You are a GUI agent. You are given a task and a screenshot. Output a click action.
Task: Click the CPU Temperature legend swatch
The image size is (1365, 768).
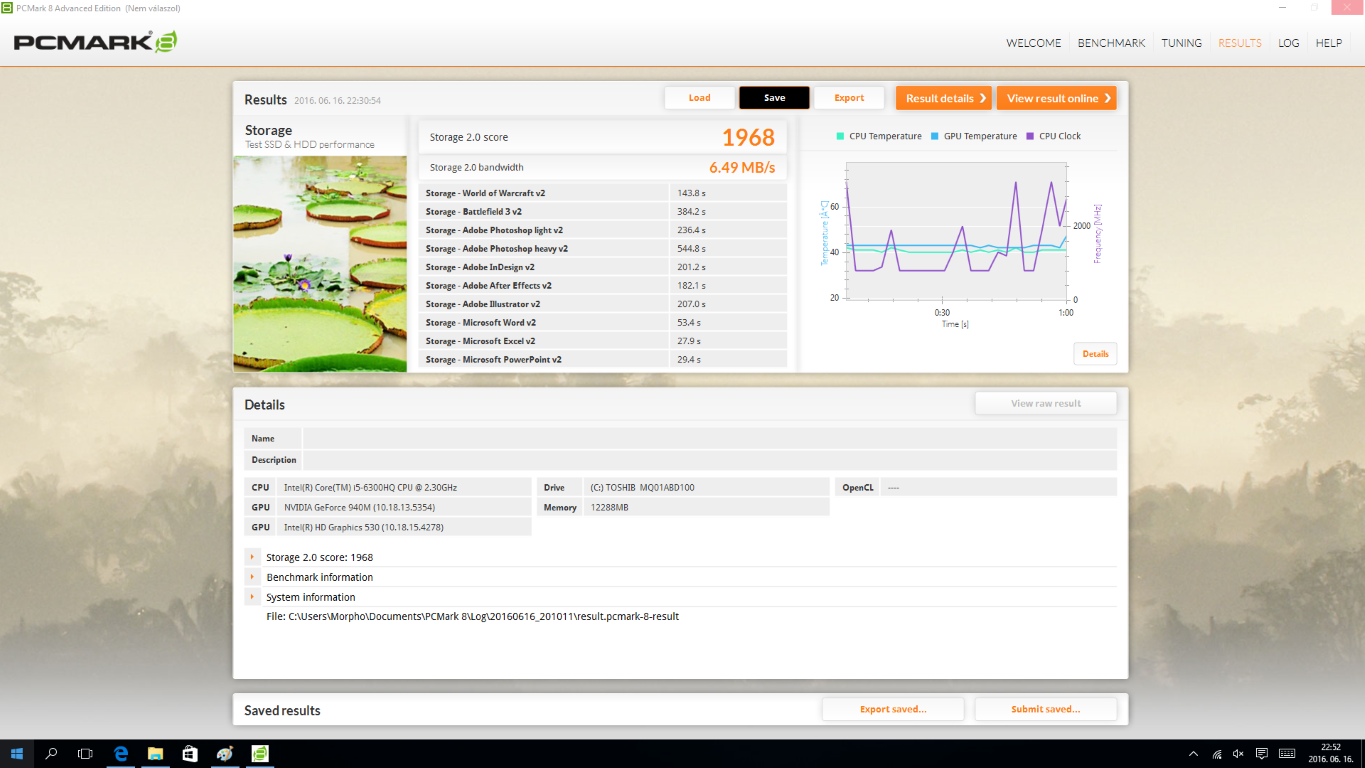pos(840,136)
